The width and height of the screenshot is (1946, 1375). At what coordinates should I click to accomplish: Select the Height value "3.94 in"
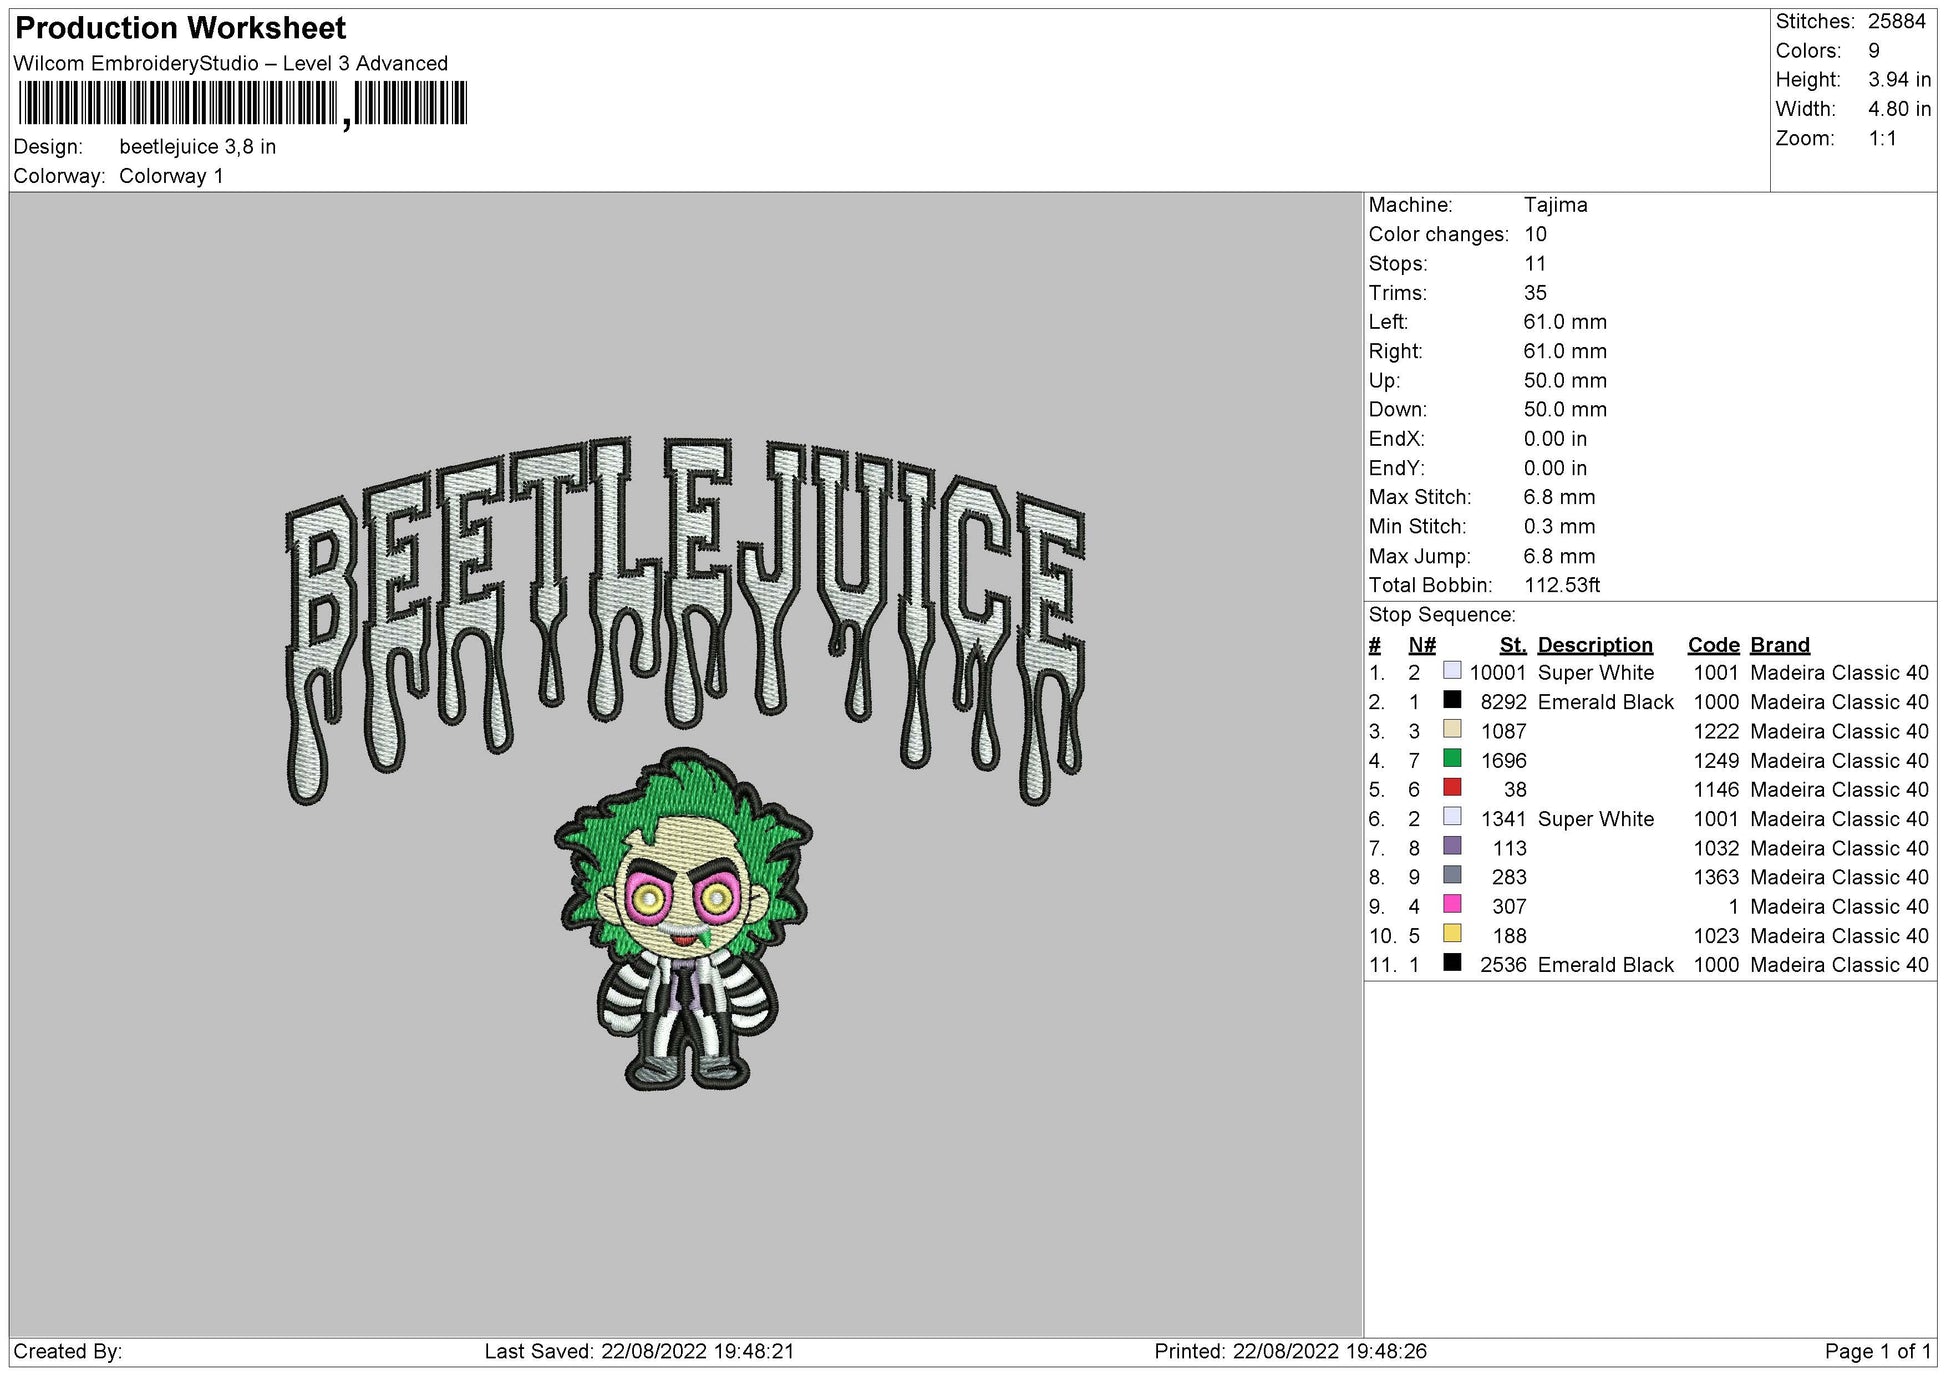click(x=1900, y=80)
